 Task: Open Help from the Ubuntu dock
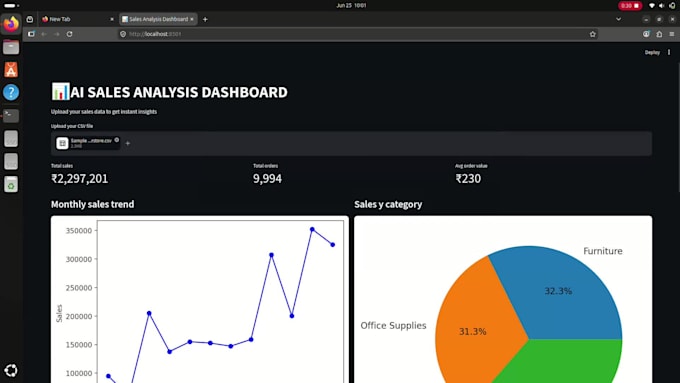11,92
